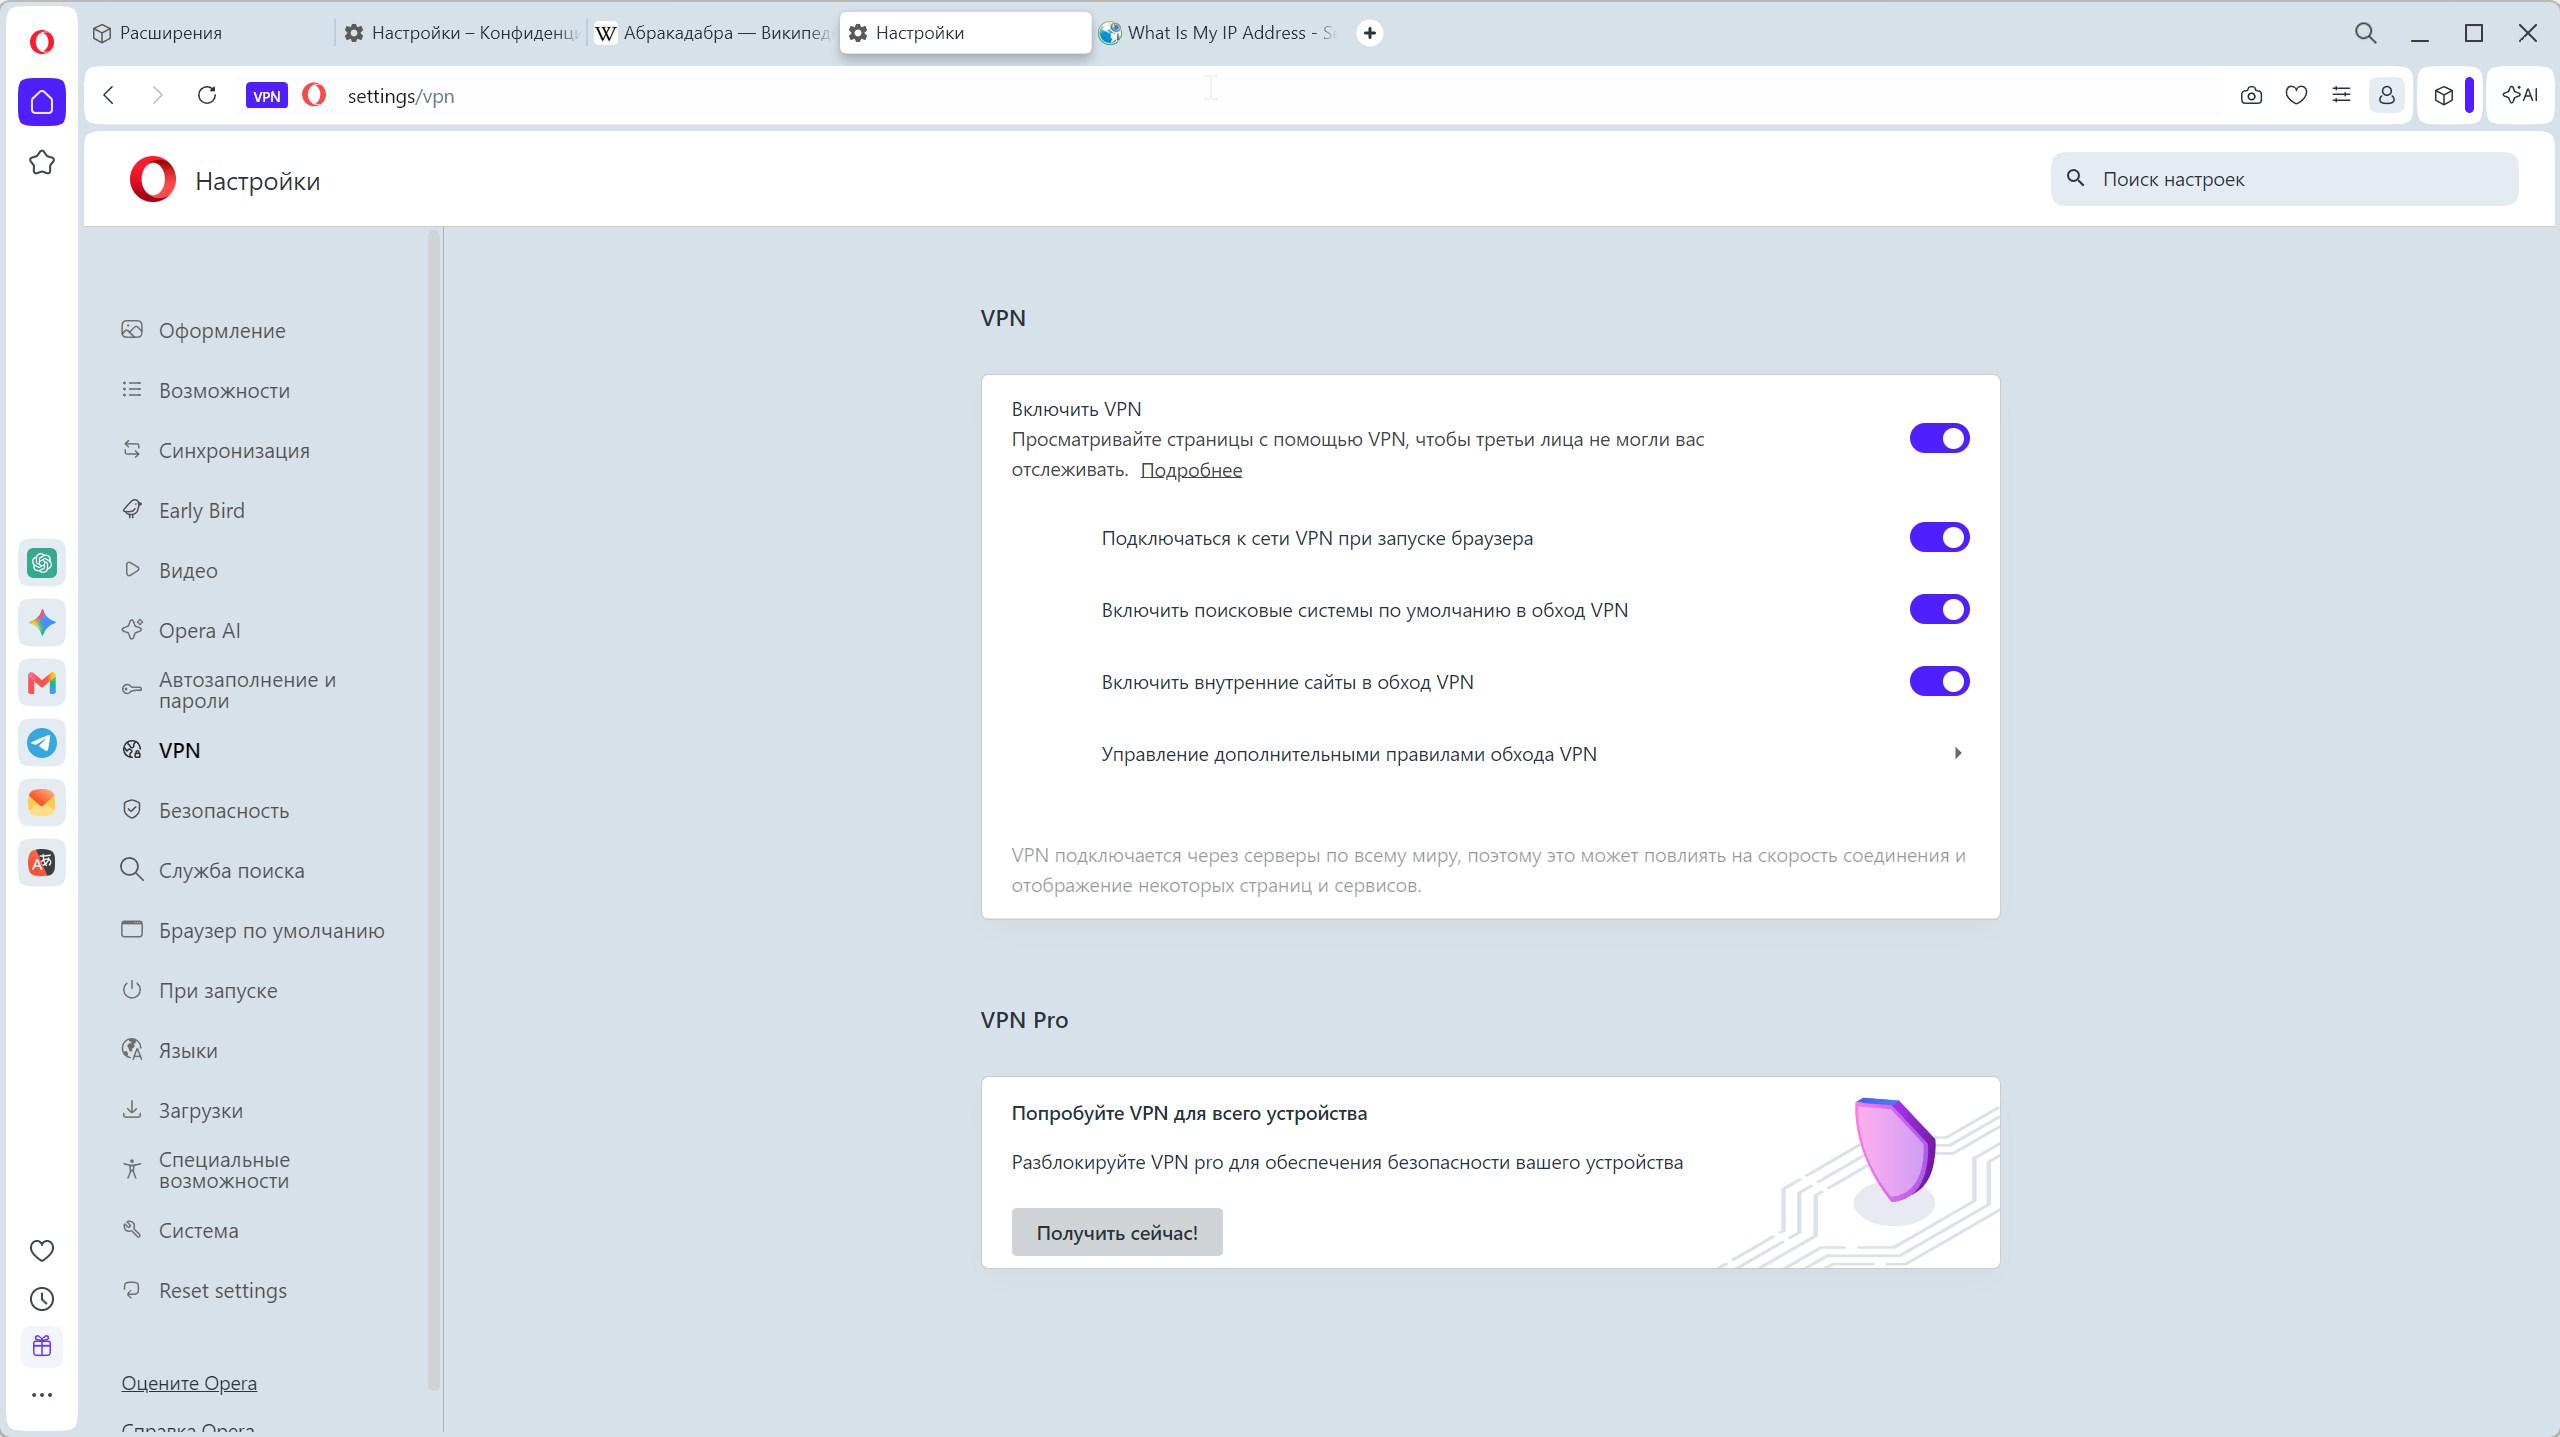Focus the Поиск настроек search field
The width and height of the screenshot is (2560, 1437).
click(2284, 179)
